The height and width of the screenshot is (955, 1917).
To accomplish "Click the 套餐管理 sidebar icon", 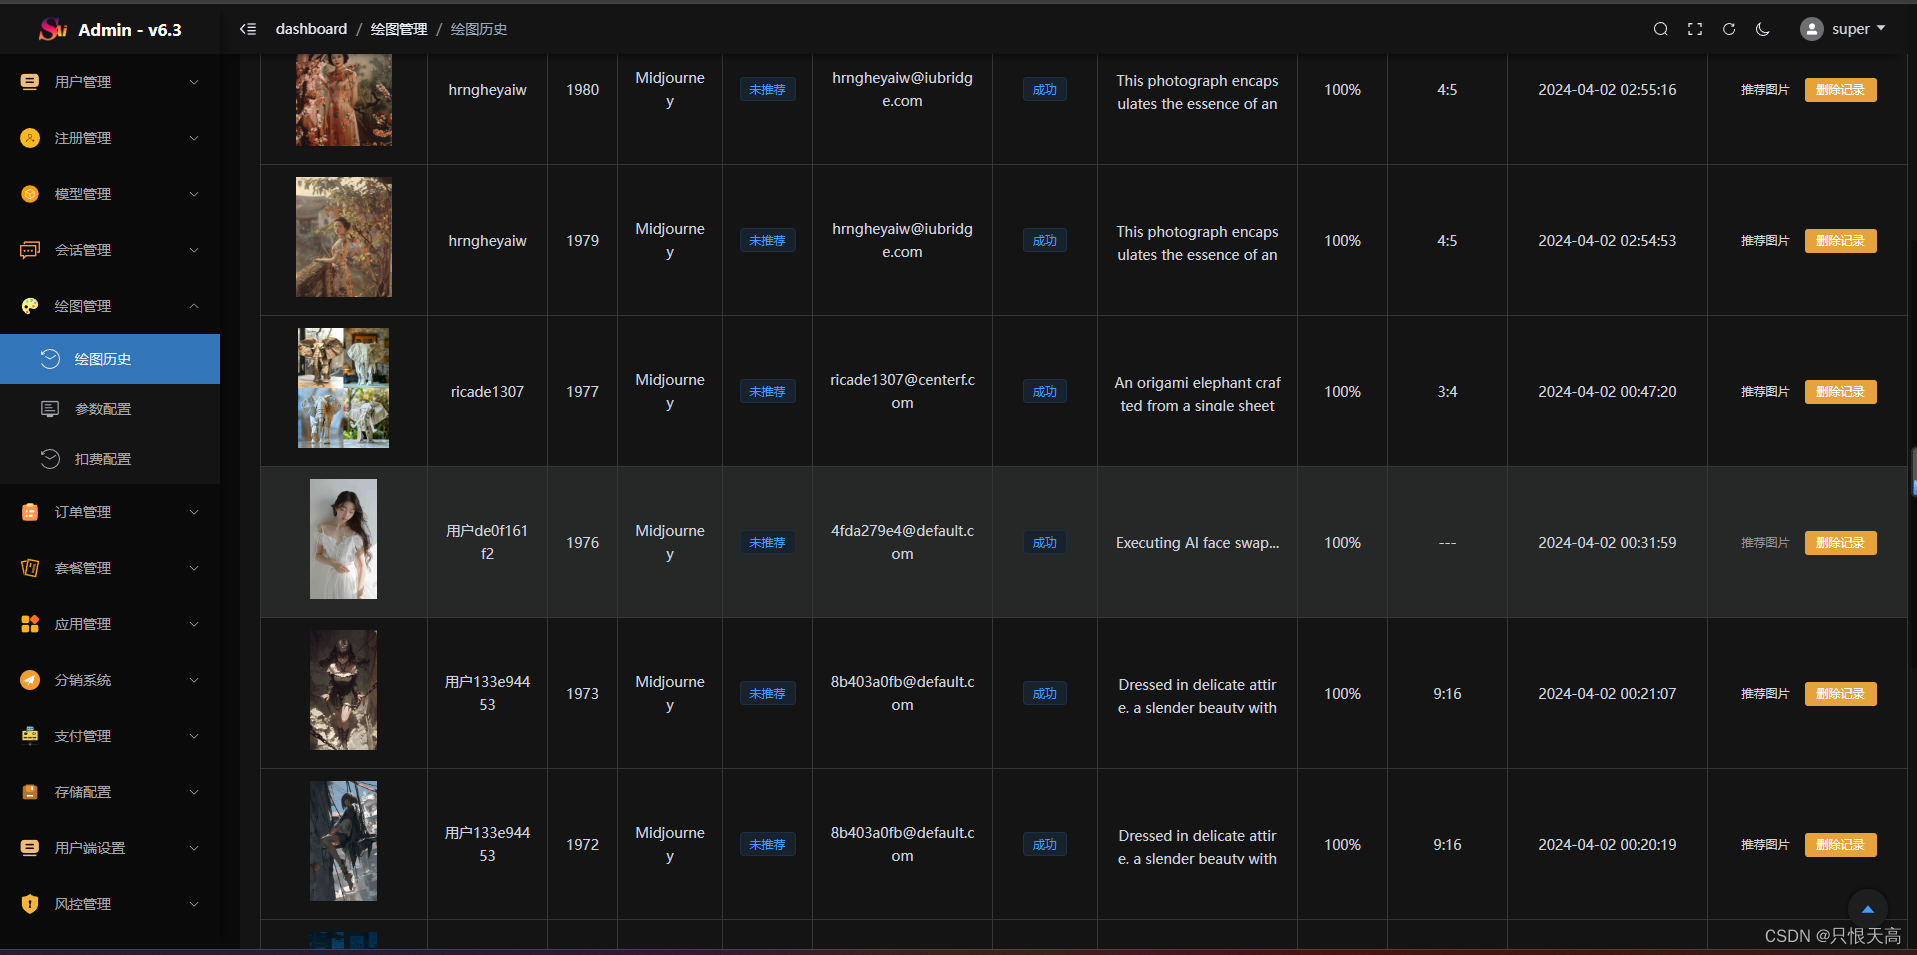I will (30, 568).
